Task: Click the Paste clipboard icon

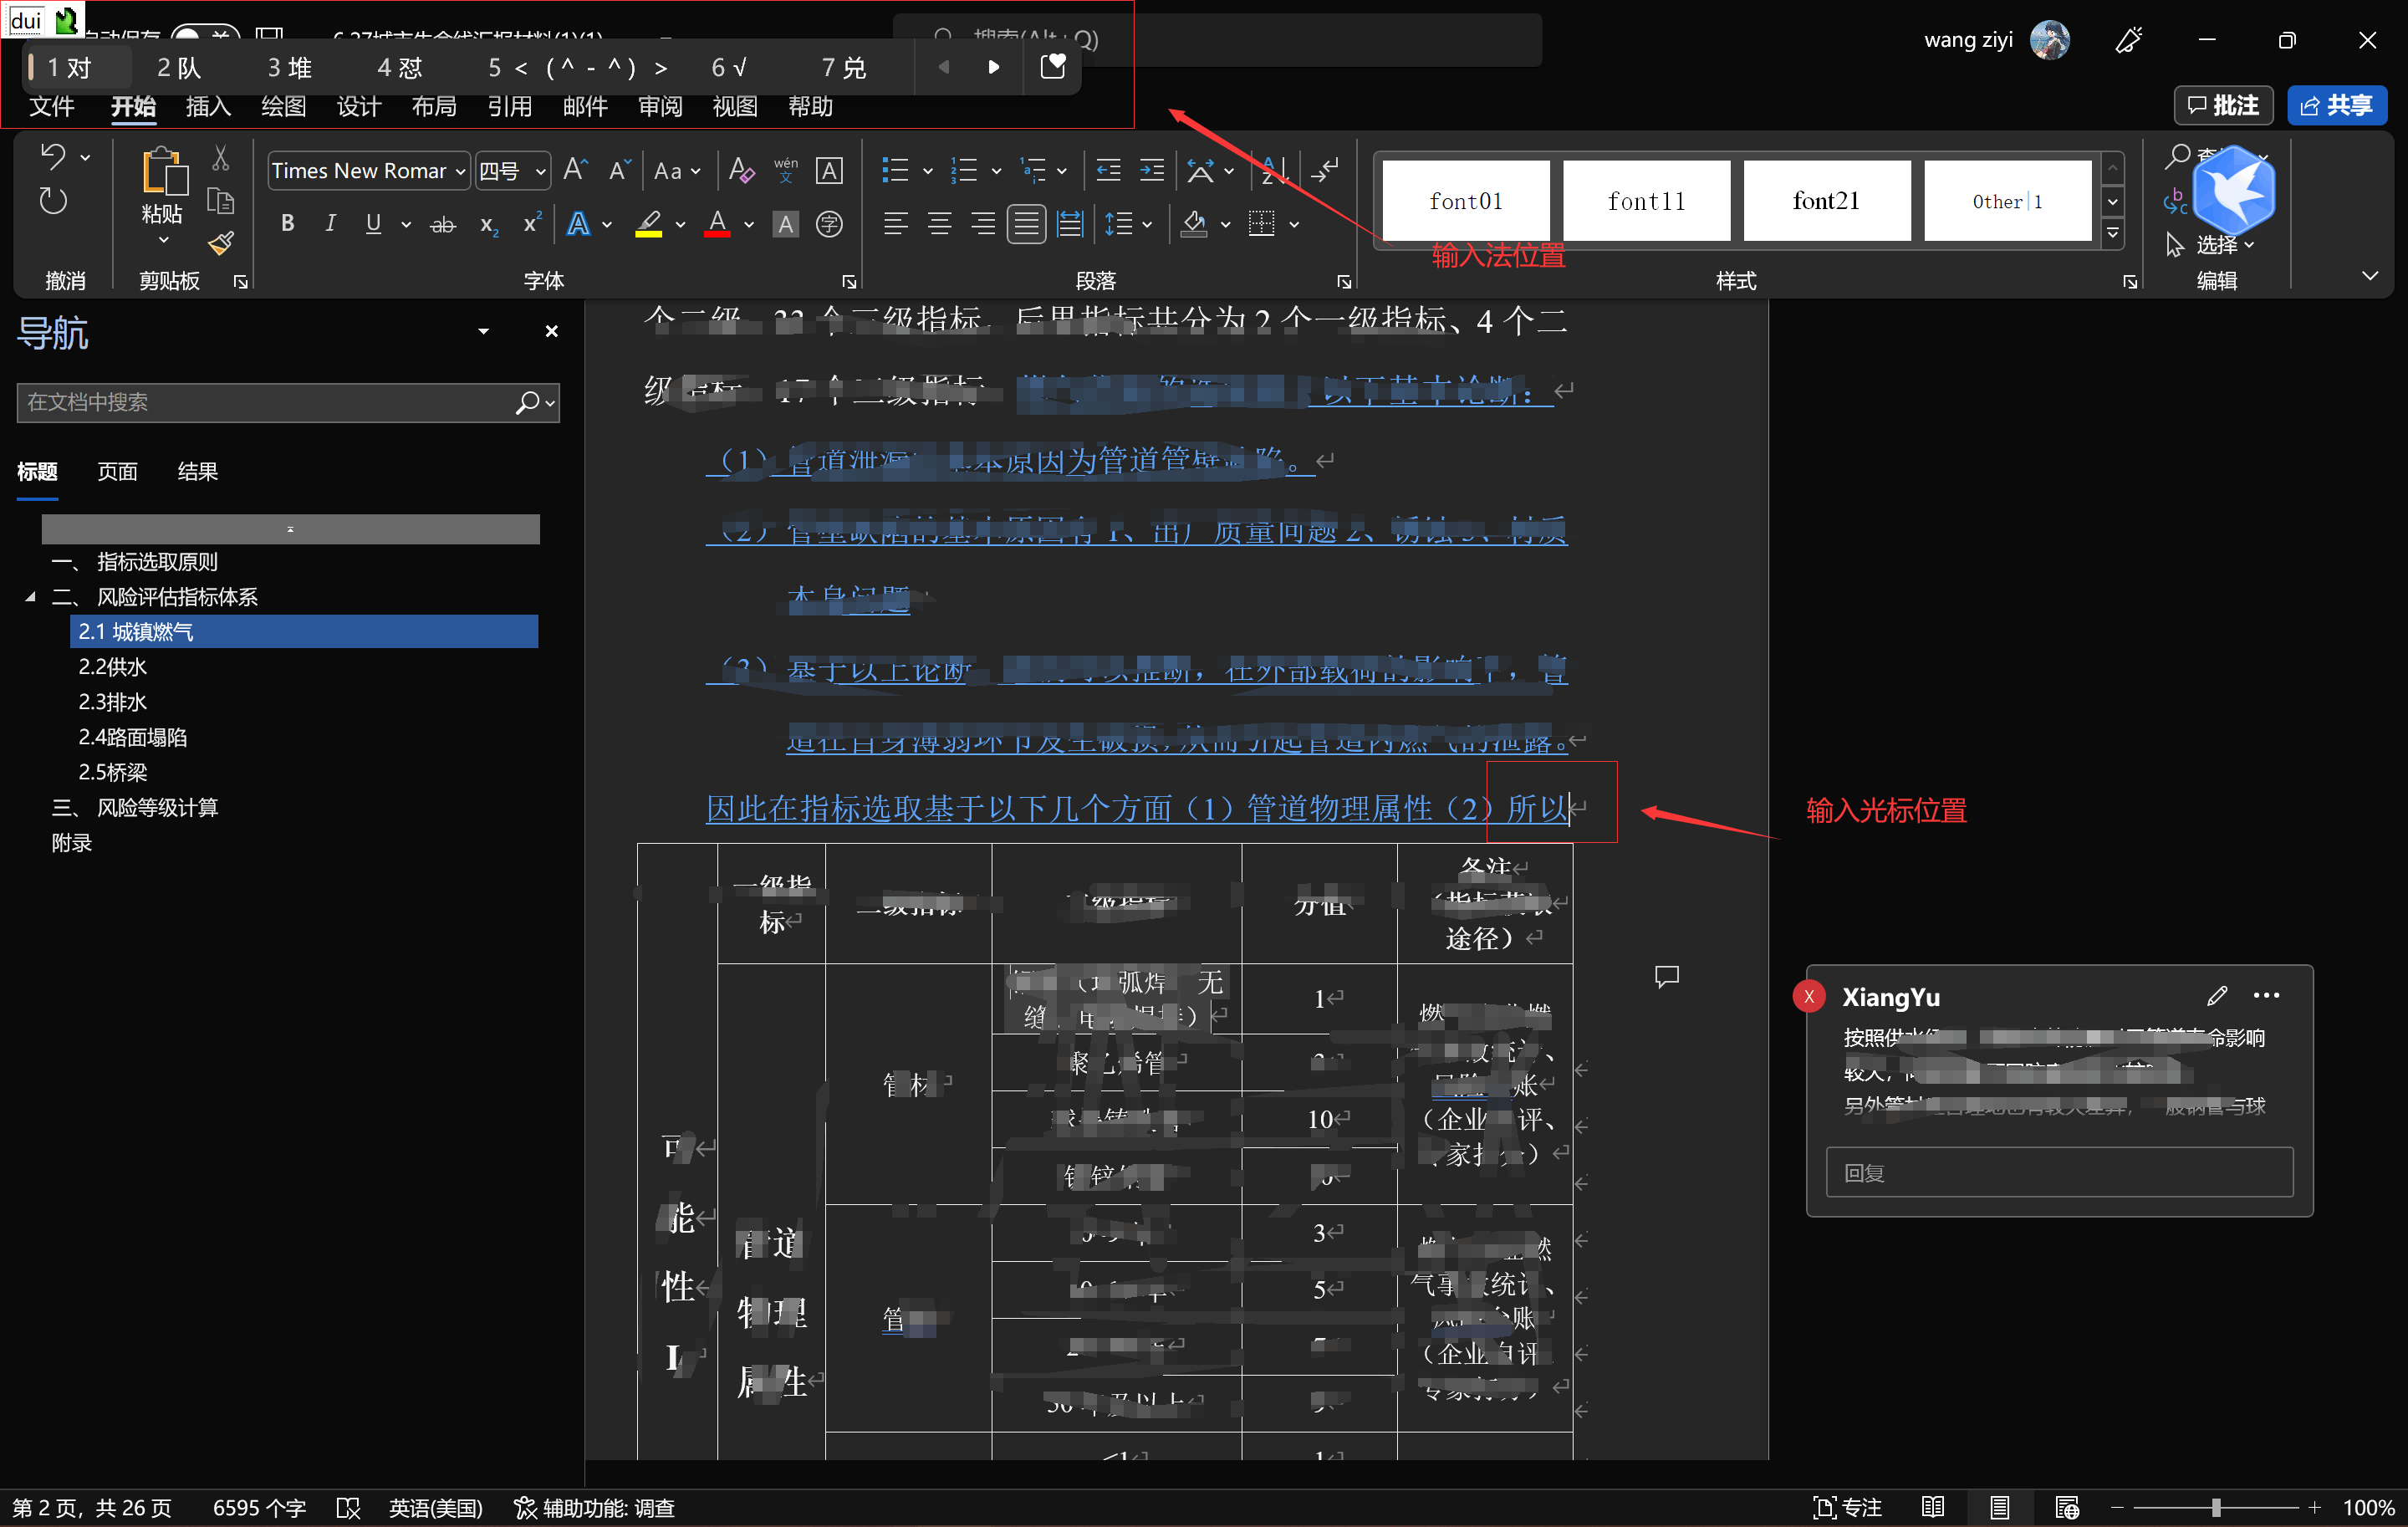Action: [x=163, y=172]
